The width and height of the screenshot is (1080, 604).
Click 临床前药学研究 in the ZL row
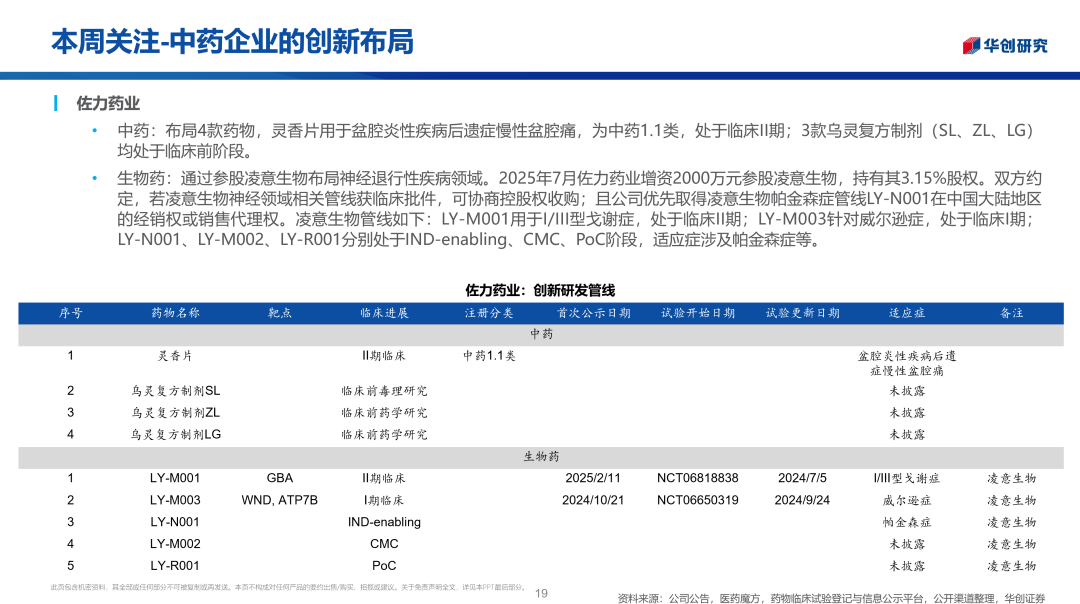click(x=384, y=413)
